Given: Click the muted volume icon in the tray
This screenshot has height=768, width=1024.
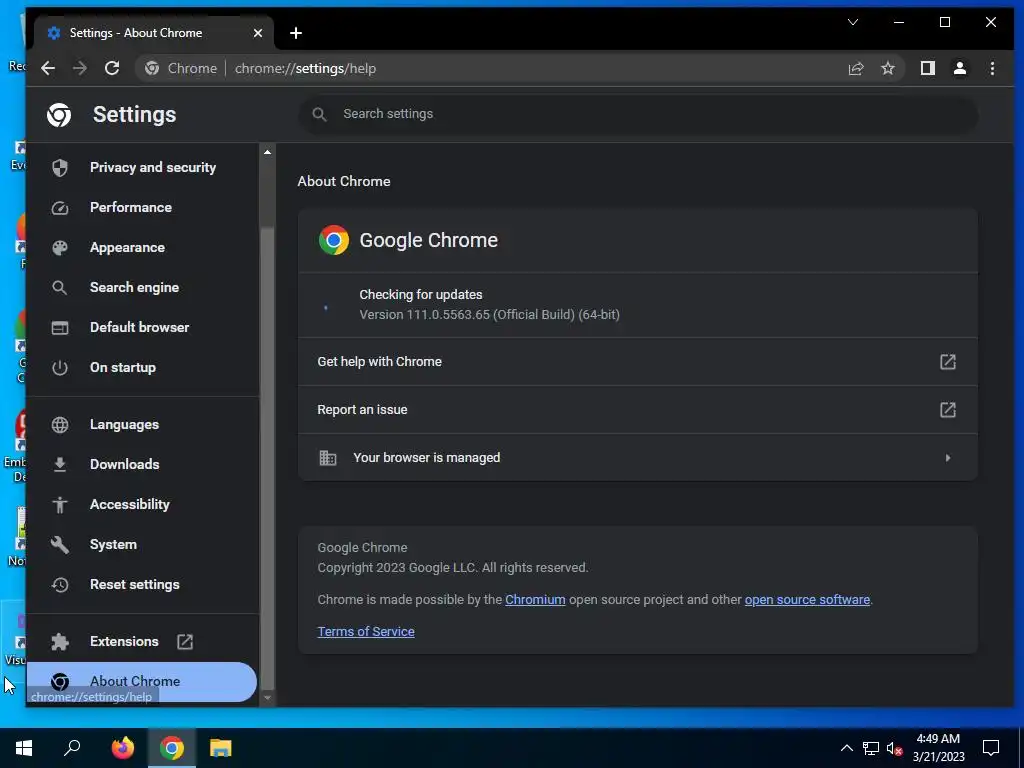Looking at the screenshot, I should tap(894, 748).
